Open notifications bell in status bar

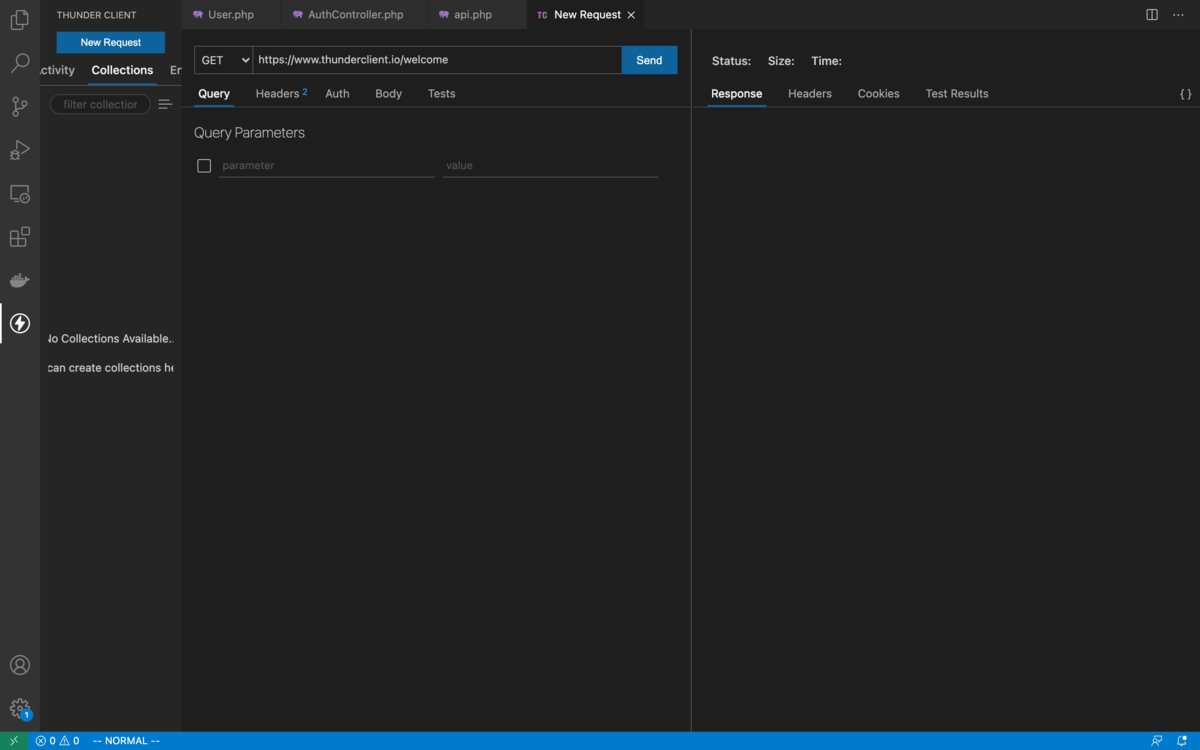pyautogui.click(x=1181, y=741)
